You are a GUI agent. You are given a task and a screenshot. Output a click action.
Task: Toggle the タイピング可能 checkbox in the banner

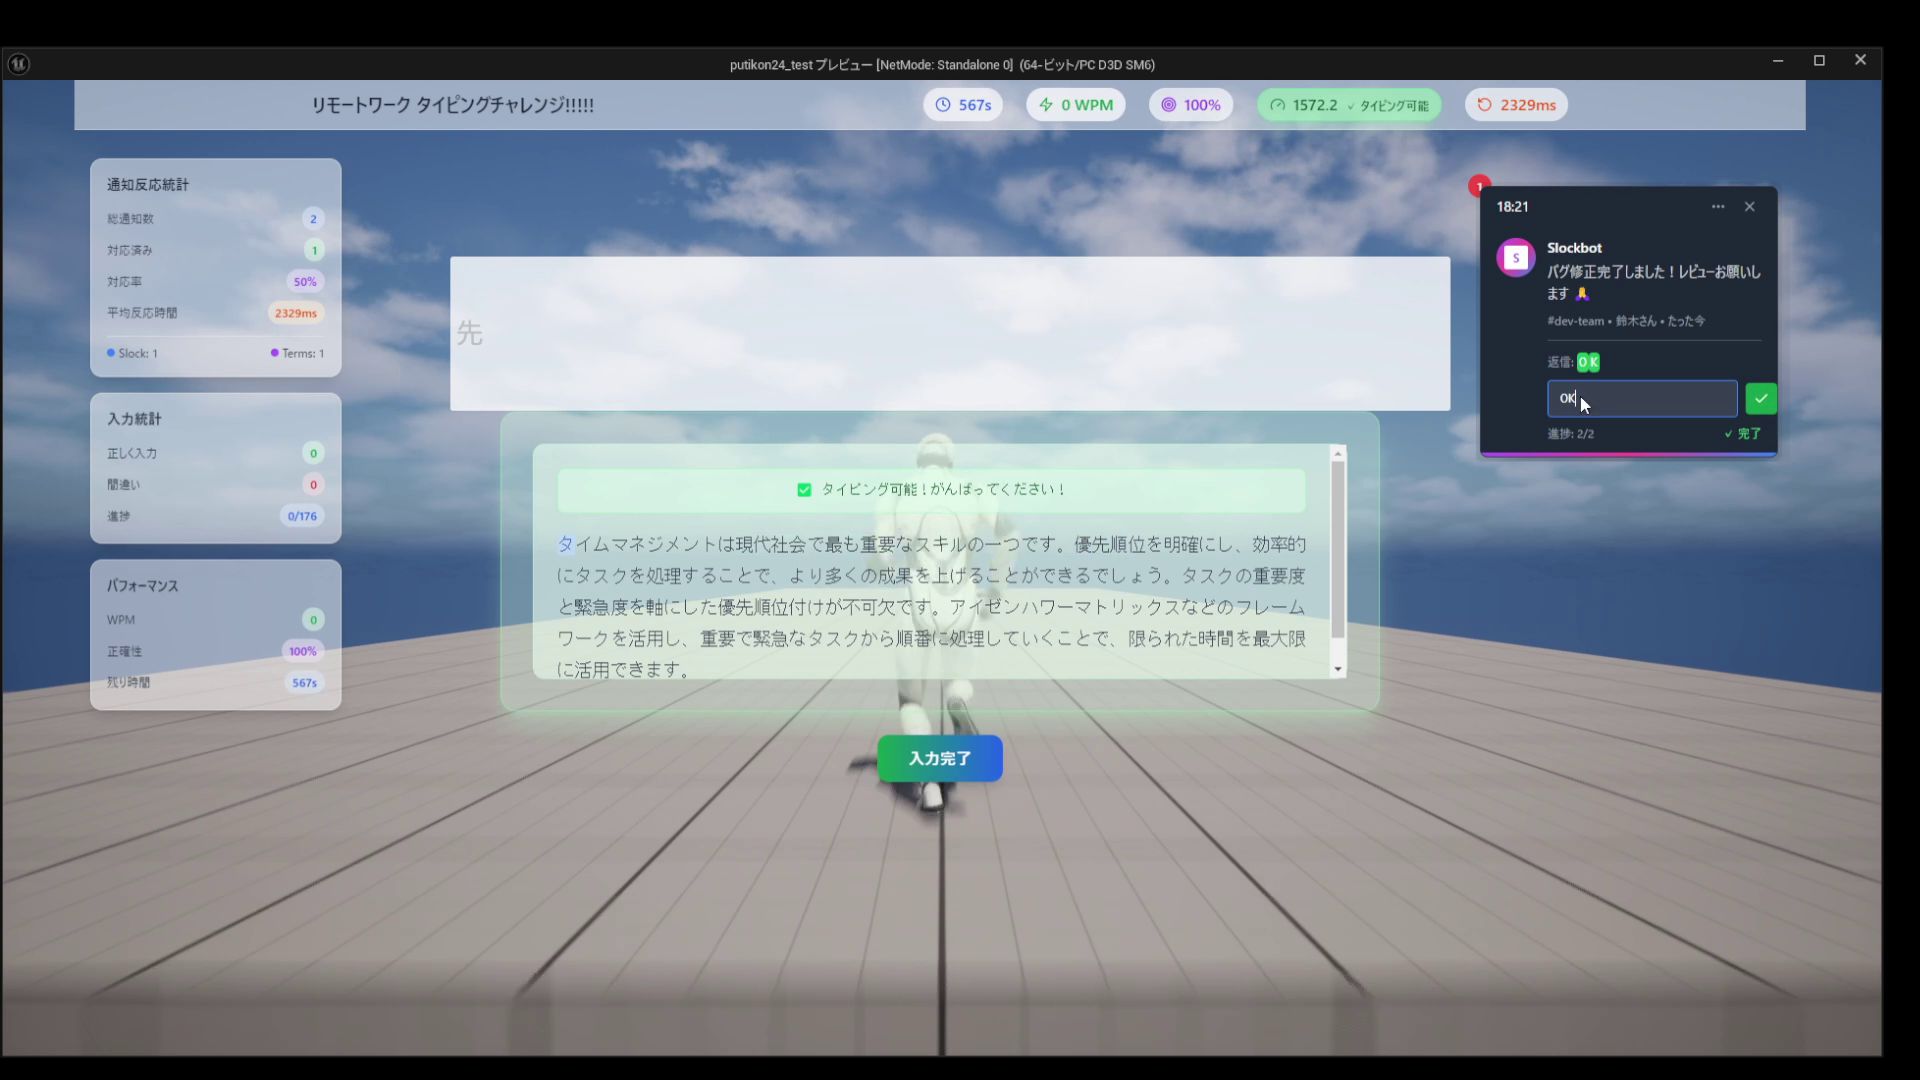804,490
